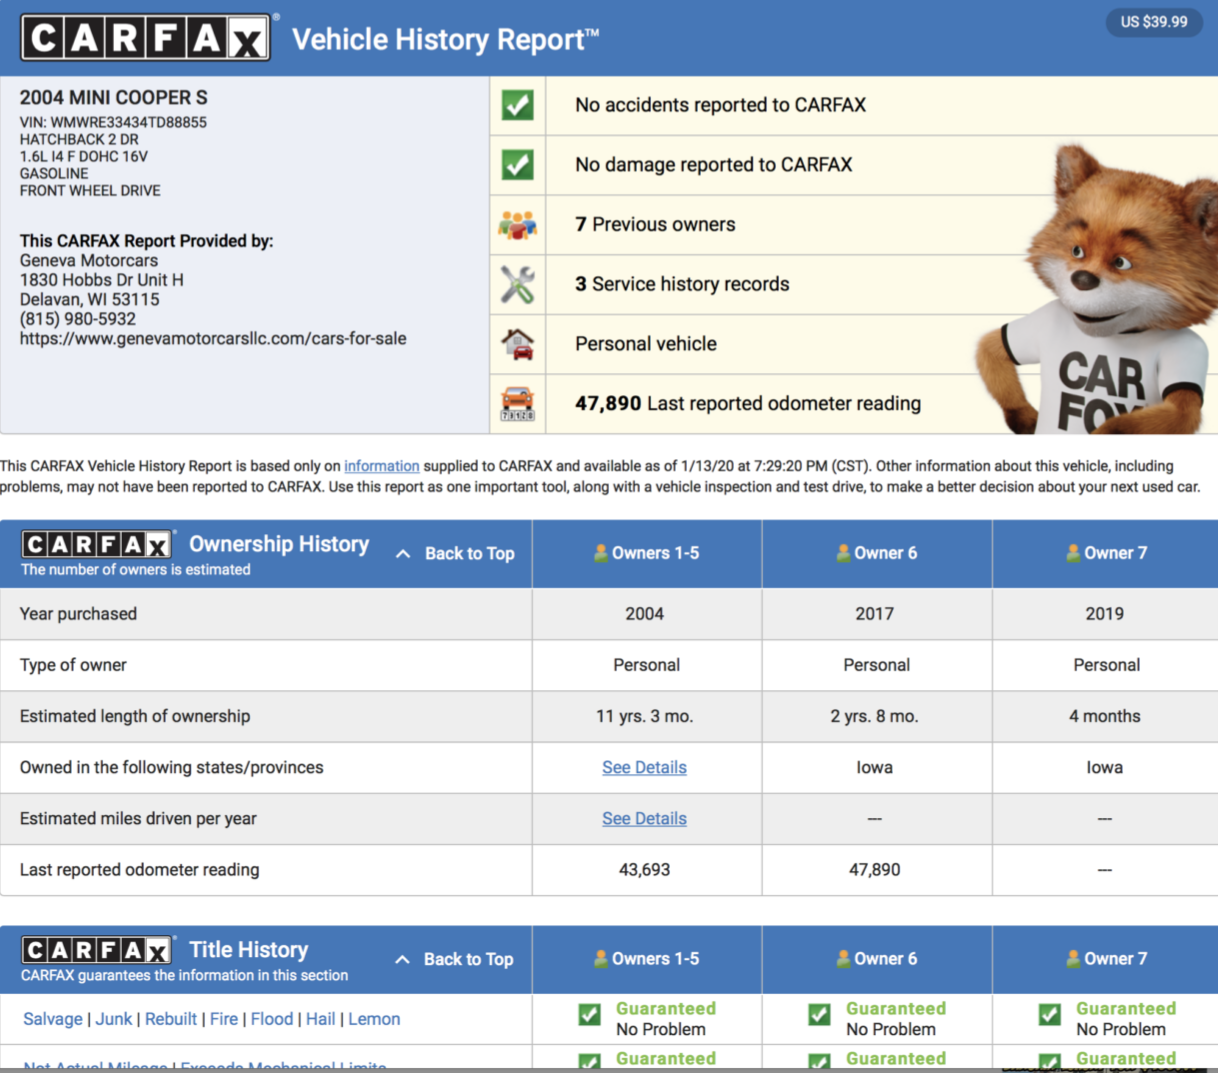The width and height of the screenshot is (1218, 1073).
Task: Open the Junk title glossary link
Action: pyautogui.click(x=114, y=1019)
